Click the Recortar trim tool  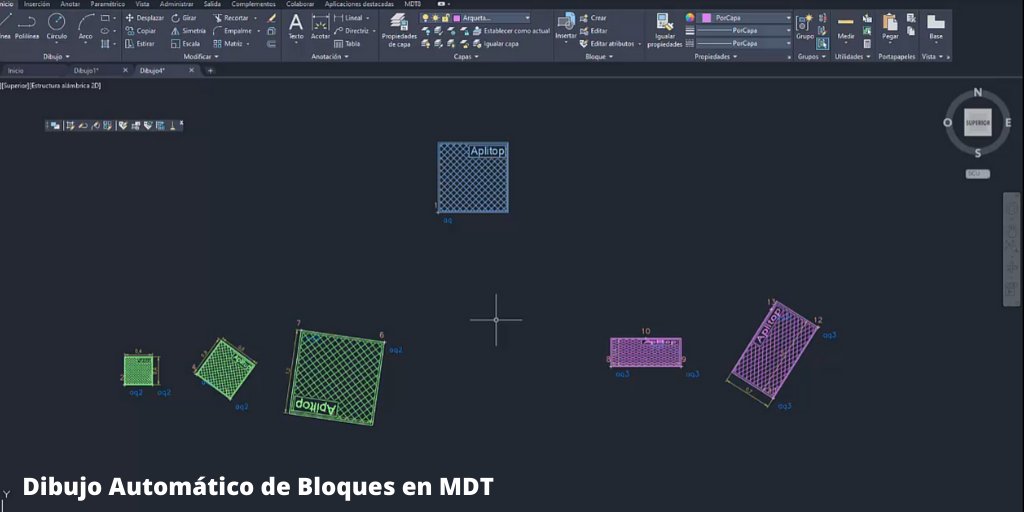231,18
